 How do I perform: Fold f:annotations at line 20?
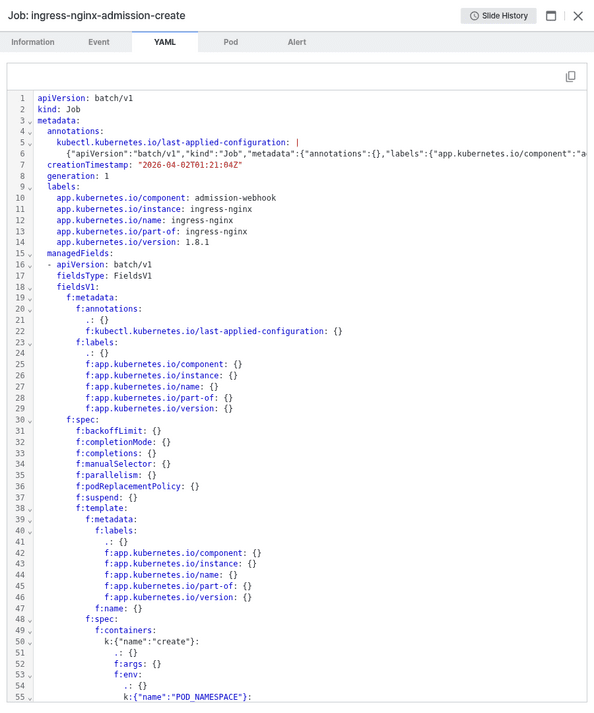point(30,310)
